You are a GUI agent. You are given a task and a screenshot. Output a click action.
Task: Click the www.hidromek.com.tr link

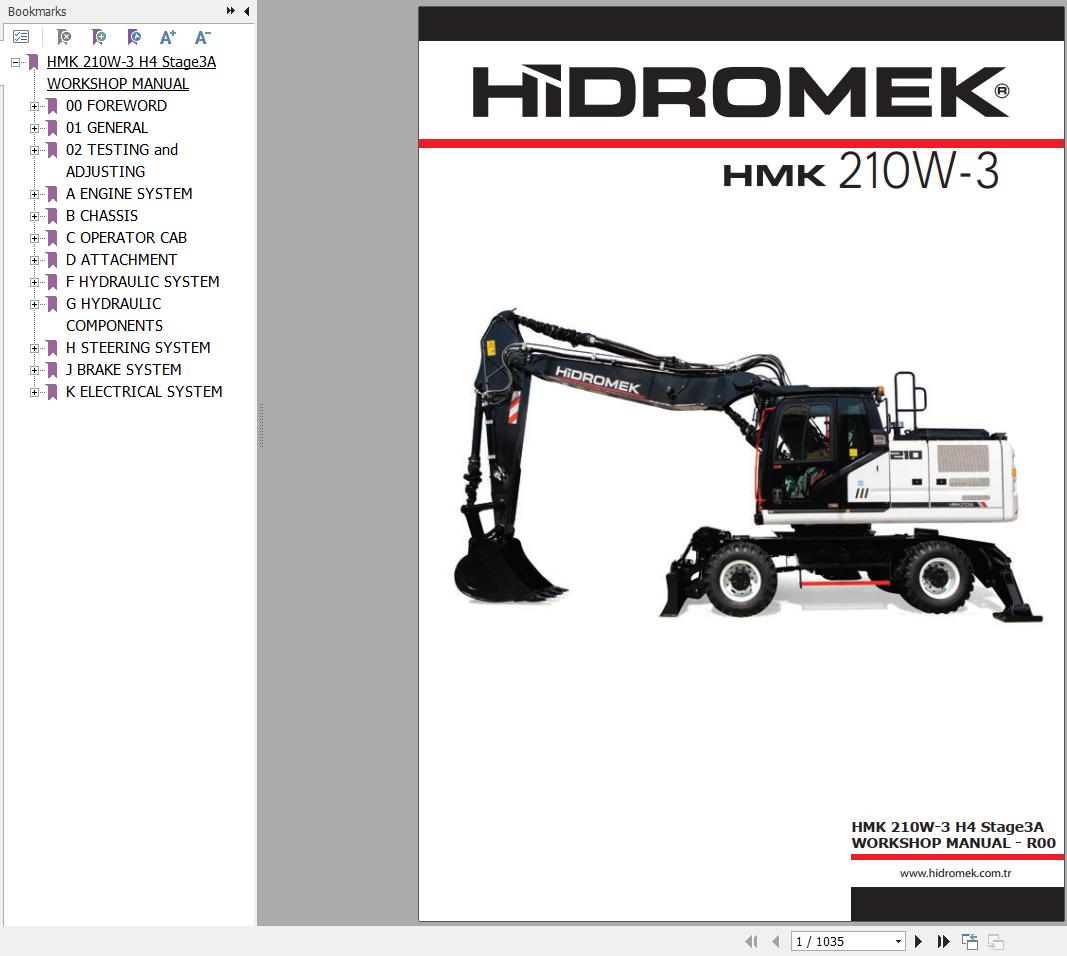[x=955, y=873]
